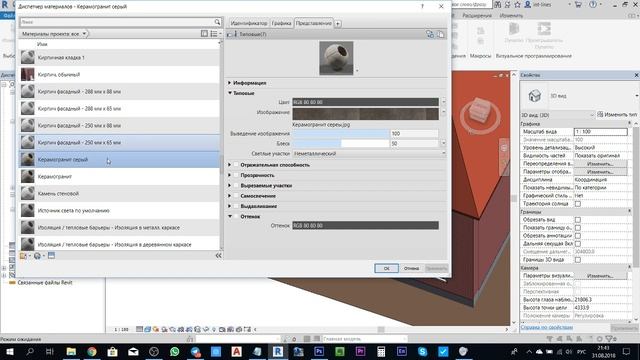Screen dimensions: 640x360
Task: Toggle the library panel view icon
Action: tap(204, 34)
